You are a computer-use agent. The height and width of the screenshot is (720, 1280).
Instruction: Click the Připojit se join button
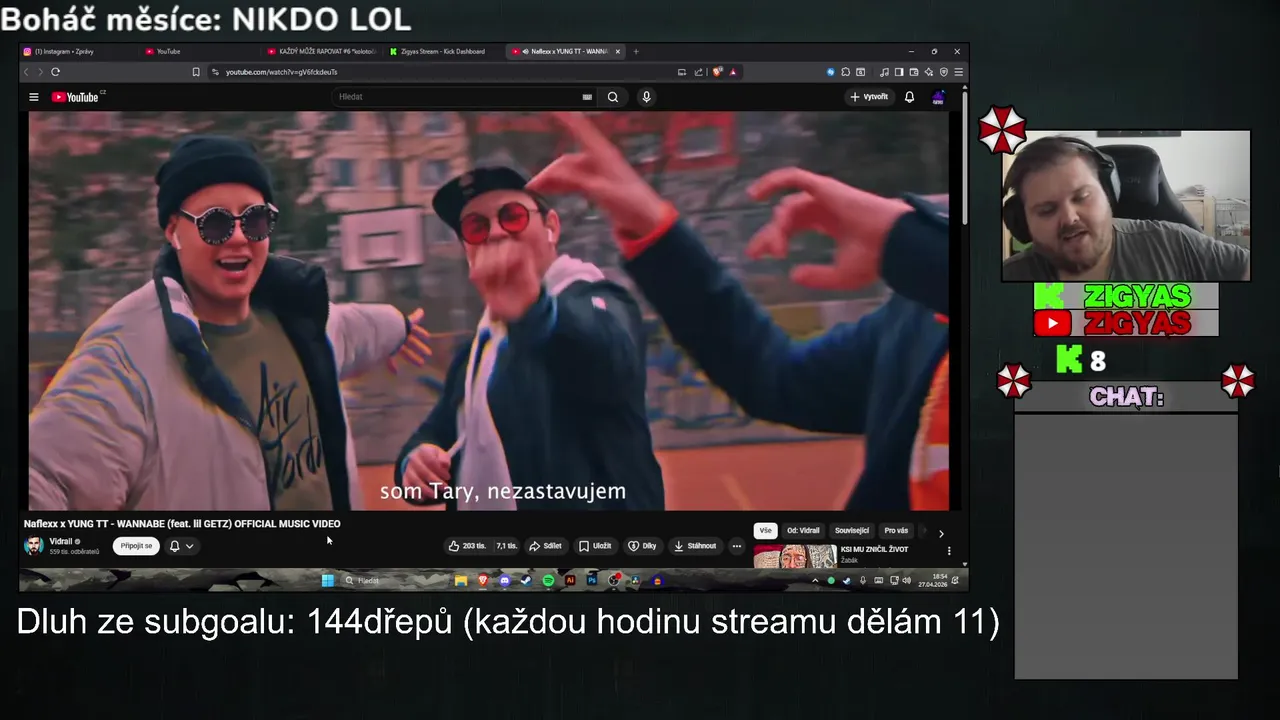(x=136, y=546)
